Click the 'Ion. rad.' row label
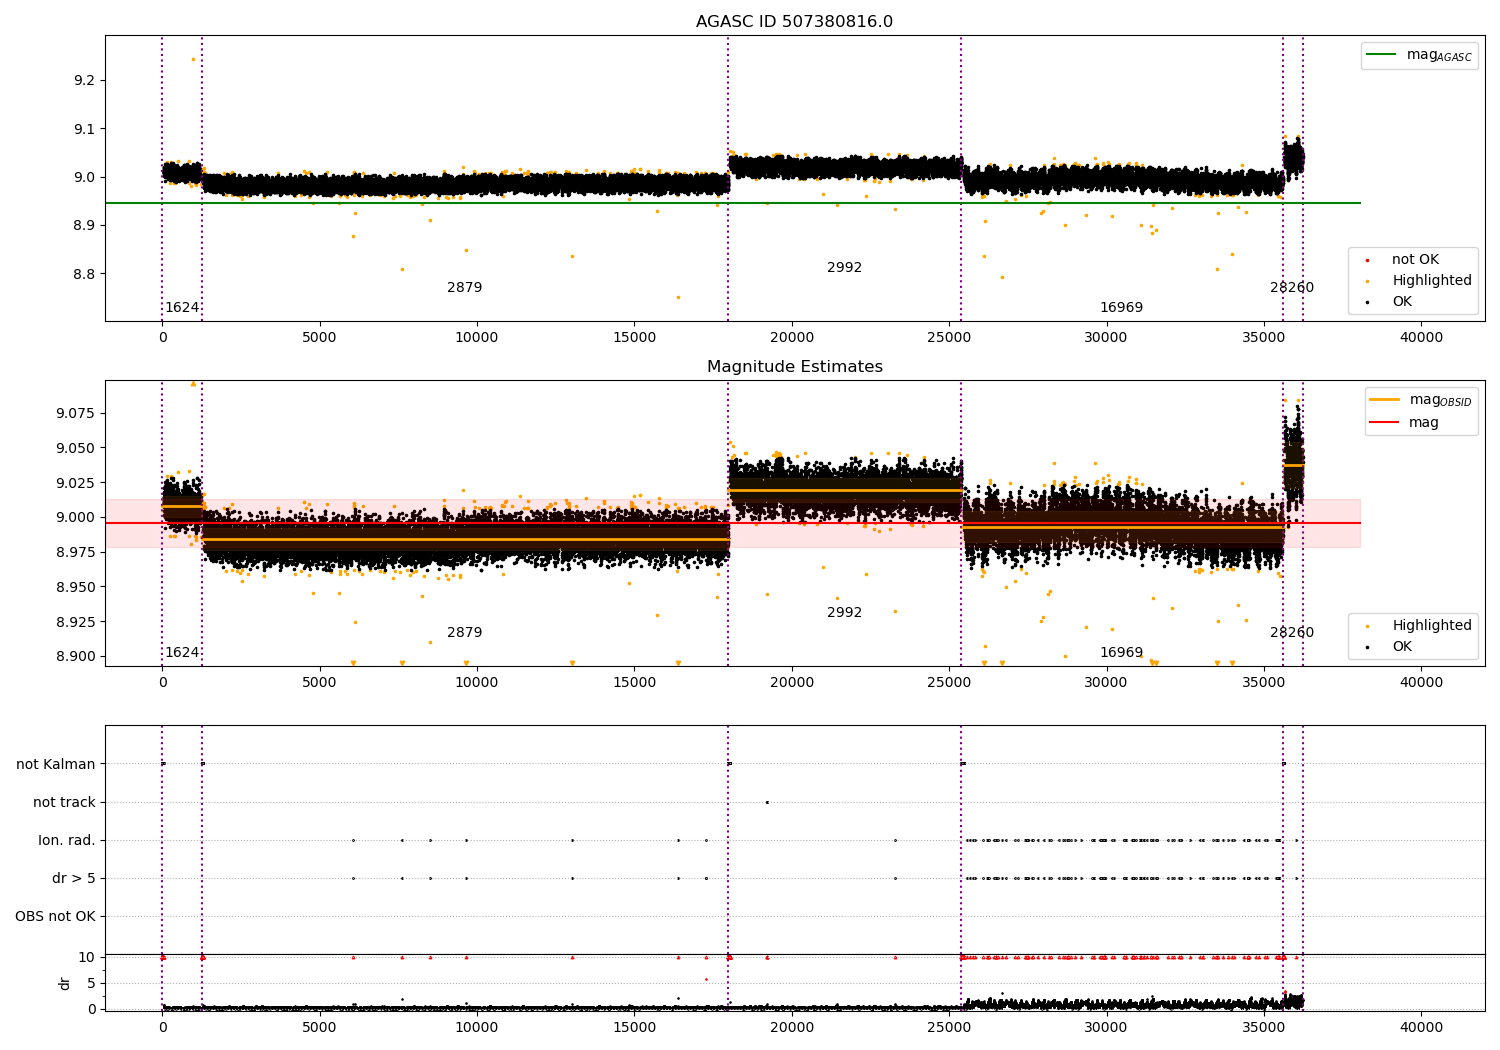1500x1050 pixels. [67, 840]
